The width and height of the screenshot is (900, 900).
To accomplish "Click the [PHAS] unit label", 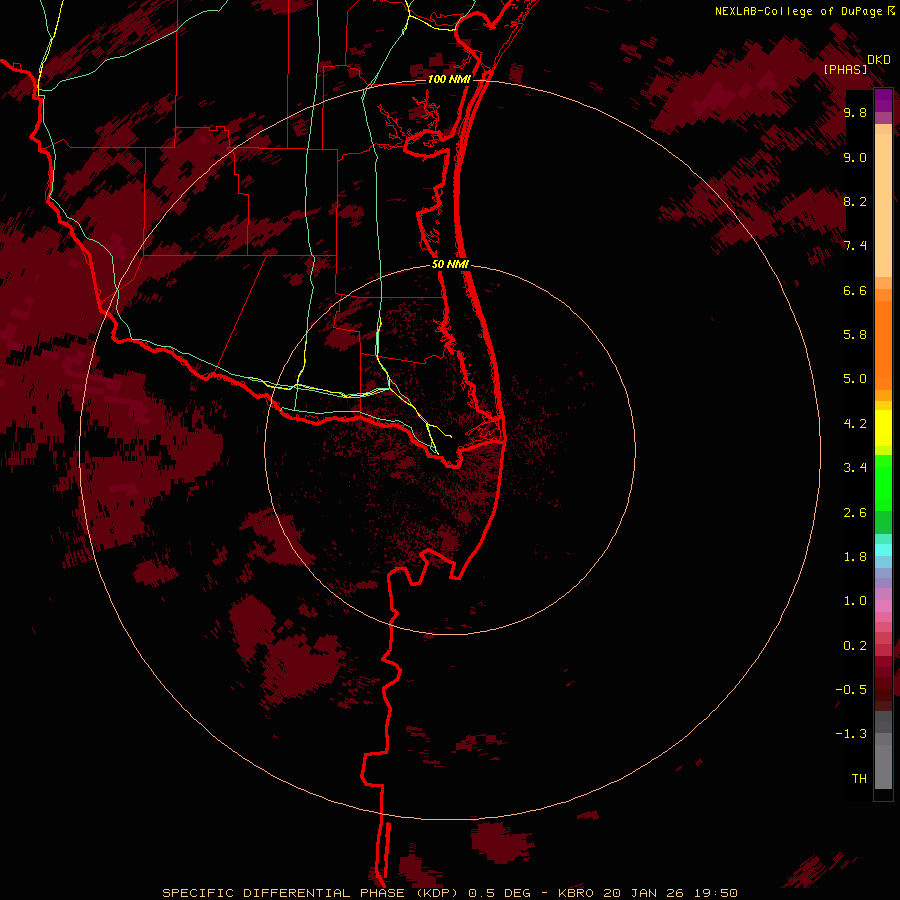I will click(x=845, y=69).
